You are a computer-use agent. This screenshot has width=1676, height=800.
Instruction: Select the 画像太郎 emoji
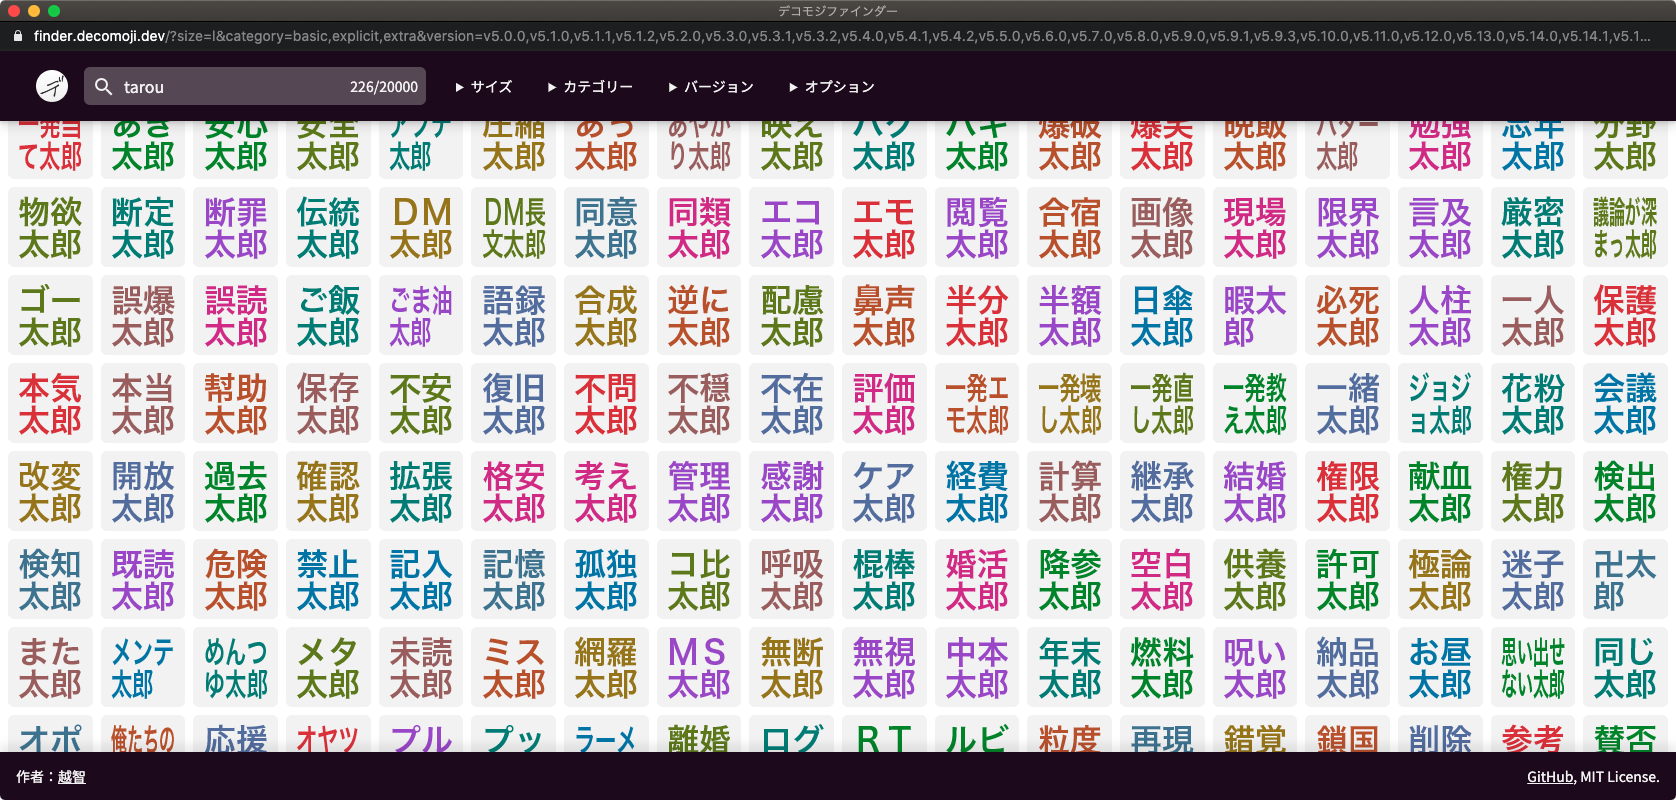click(1162, 228)
